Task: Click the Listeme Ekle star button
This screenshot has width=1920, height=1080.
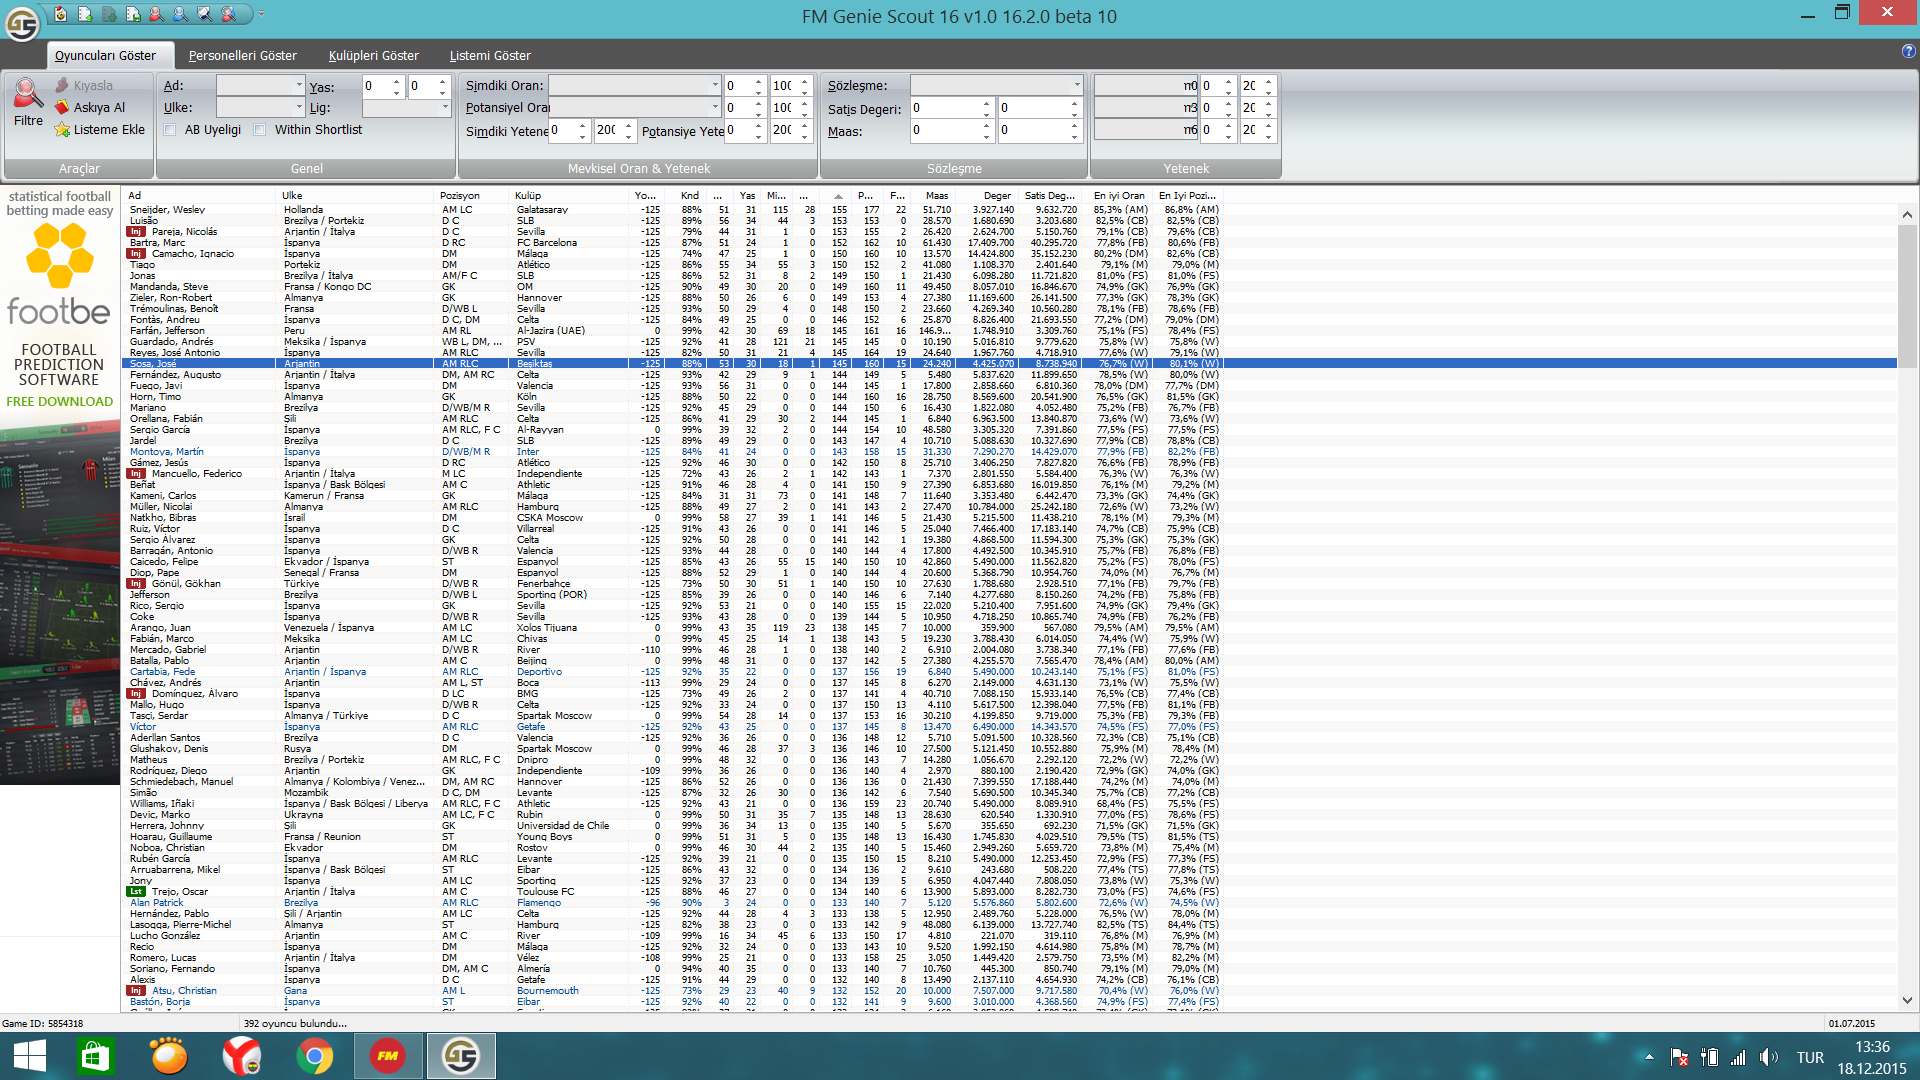Action: tap(100, 129)
